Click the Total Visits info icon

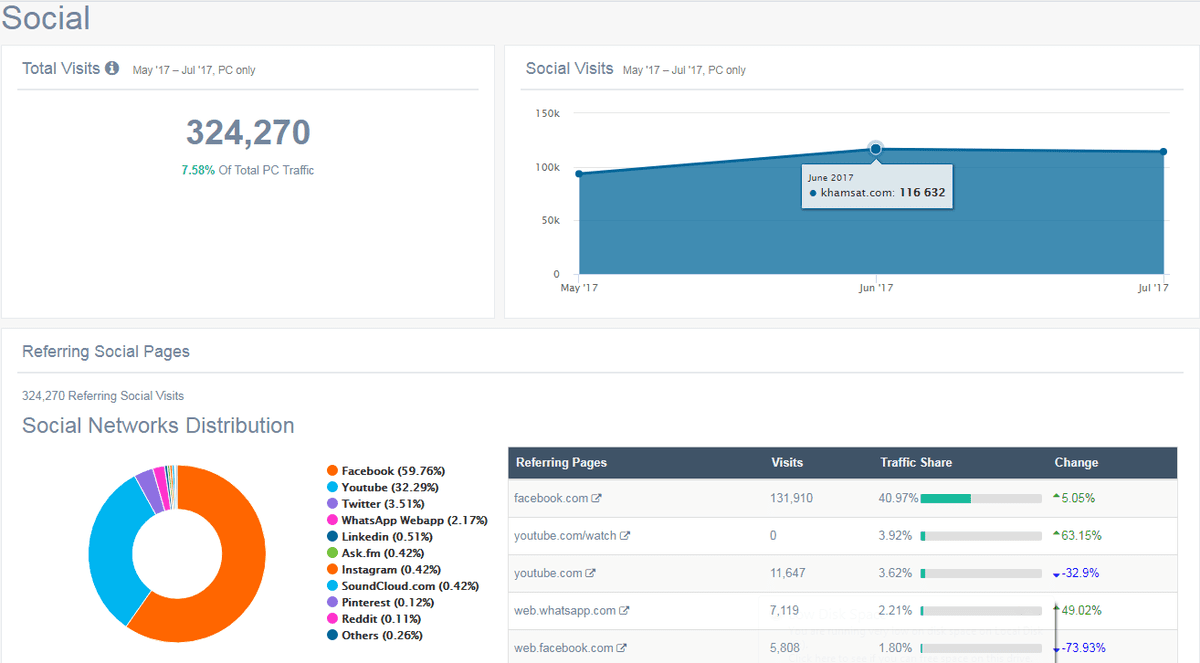tap(112, 69)
